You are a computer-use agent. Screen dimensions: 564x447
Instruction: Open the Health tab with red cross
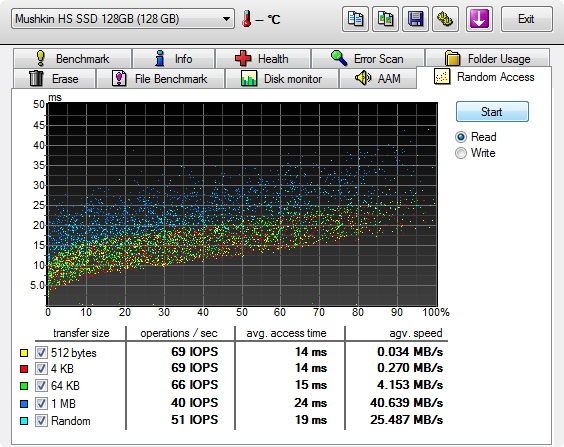[263, 58]
